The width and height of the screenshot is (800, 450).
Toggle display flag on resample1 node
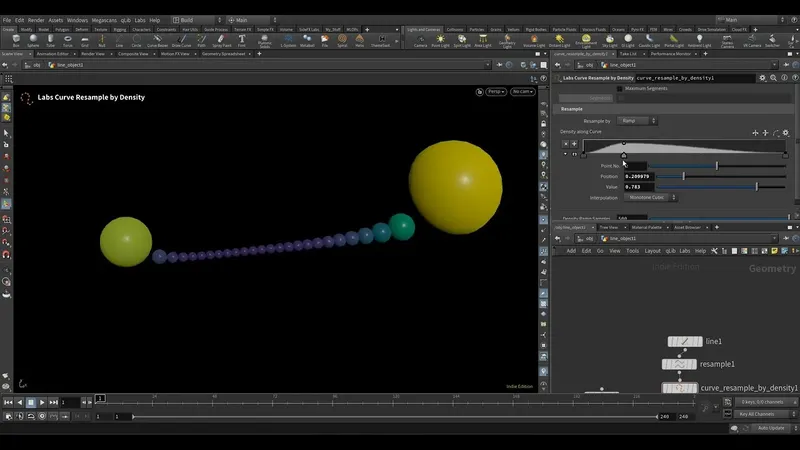tap(692, 364)
